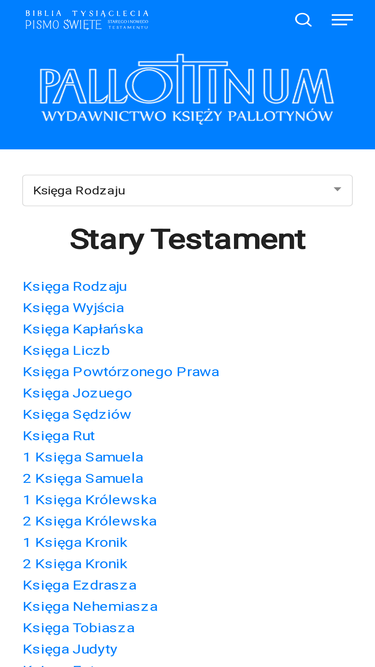This screenshot has width=375, height=667.
Task: Navigate to Księga Jozuego
Action: 77,393
